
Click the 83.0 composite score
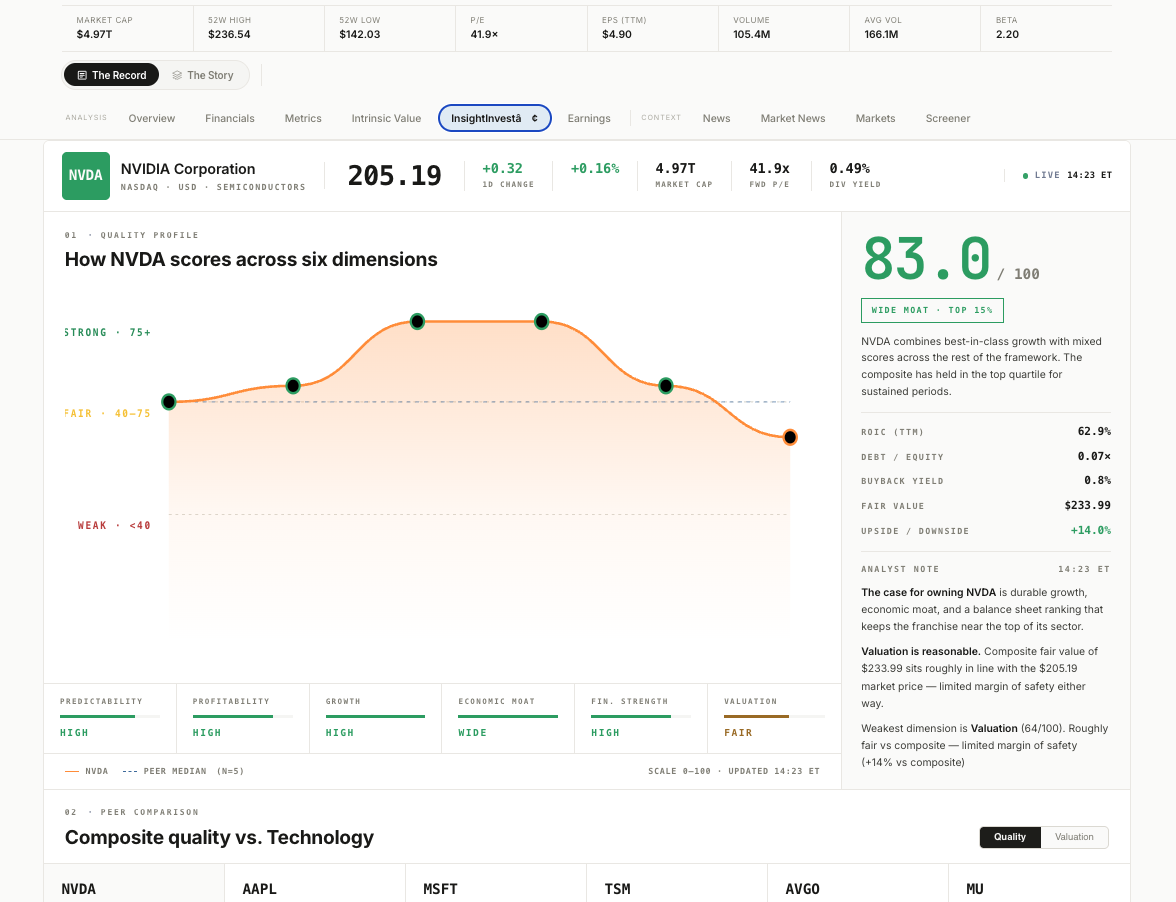tap(927, 259)
